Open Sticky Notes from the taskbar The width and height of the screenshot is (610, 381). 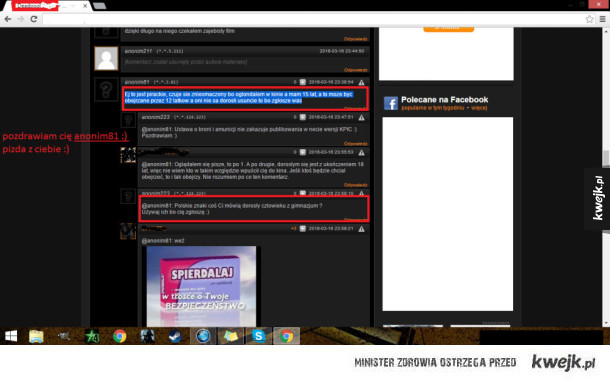pyautogui.click(x=230, y=336)
